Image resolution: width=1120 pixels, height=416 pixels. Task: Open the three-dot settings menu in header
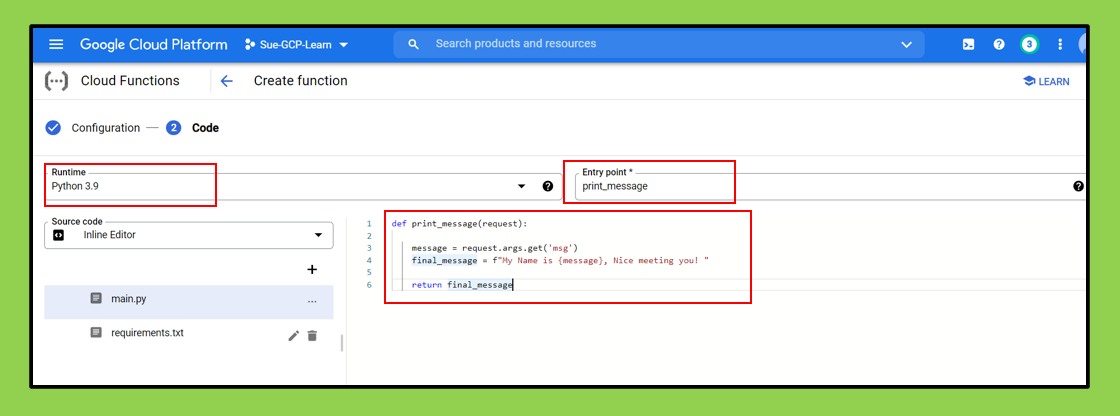1060,44
